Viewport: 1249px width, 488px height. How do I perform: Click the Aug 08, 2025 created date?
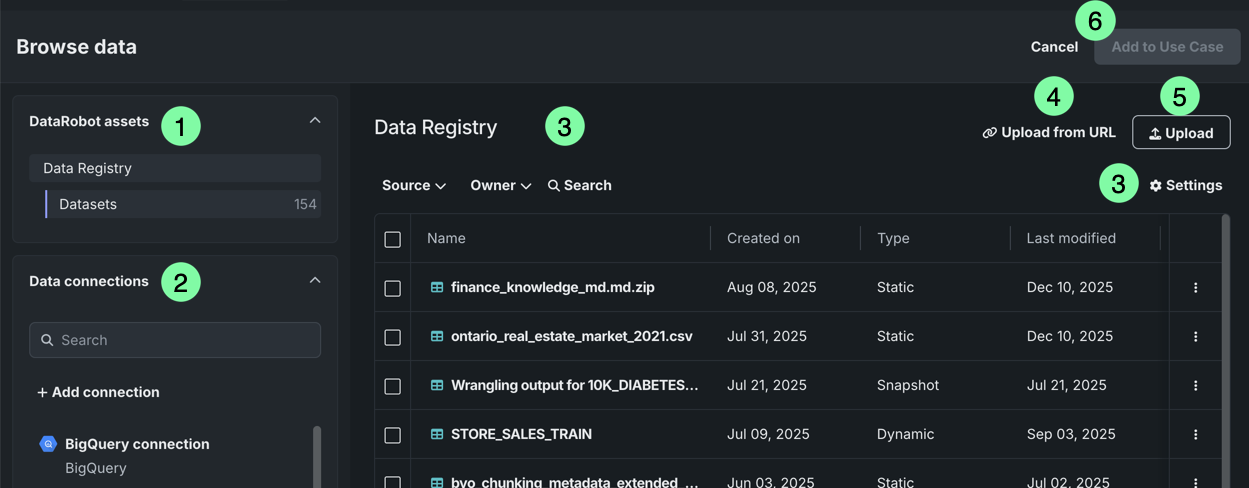click(x=772, y=287)
